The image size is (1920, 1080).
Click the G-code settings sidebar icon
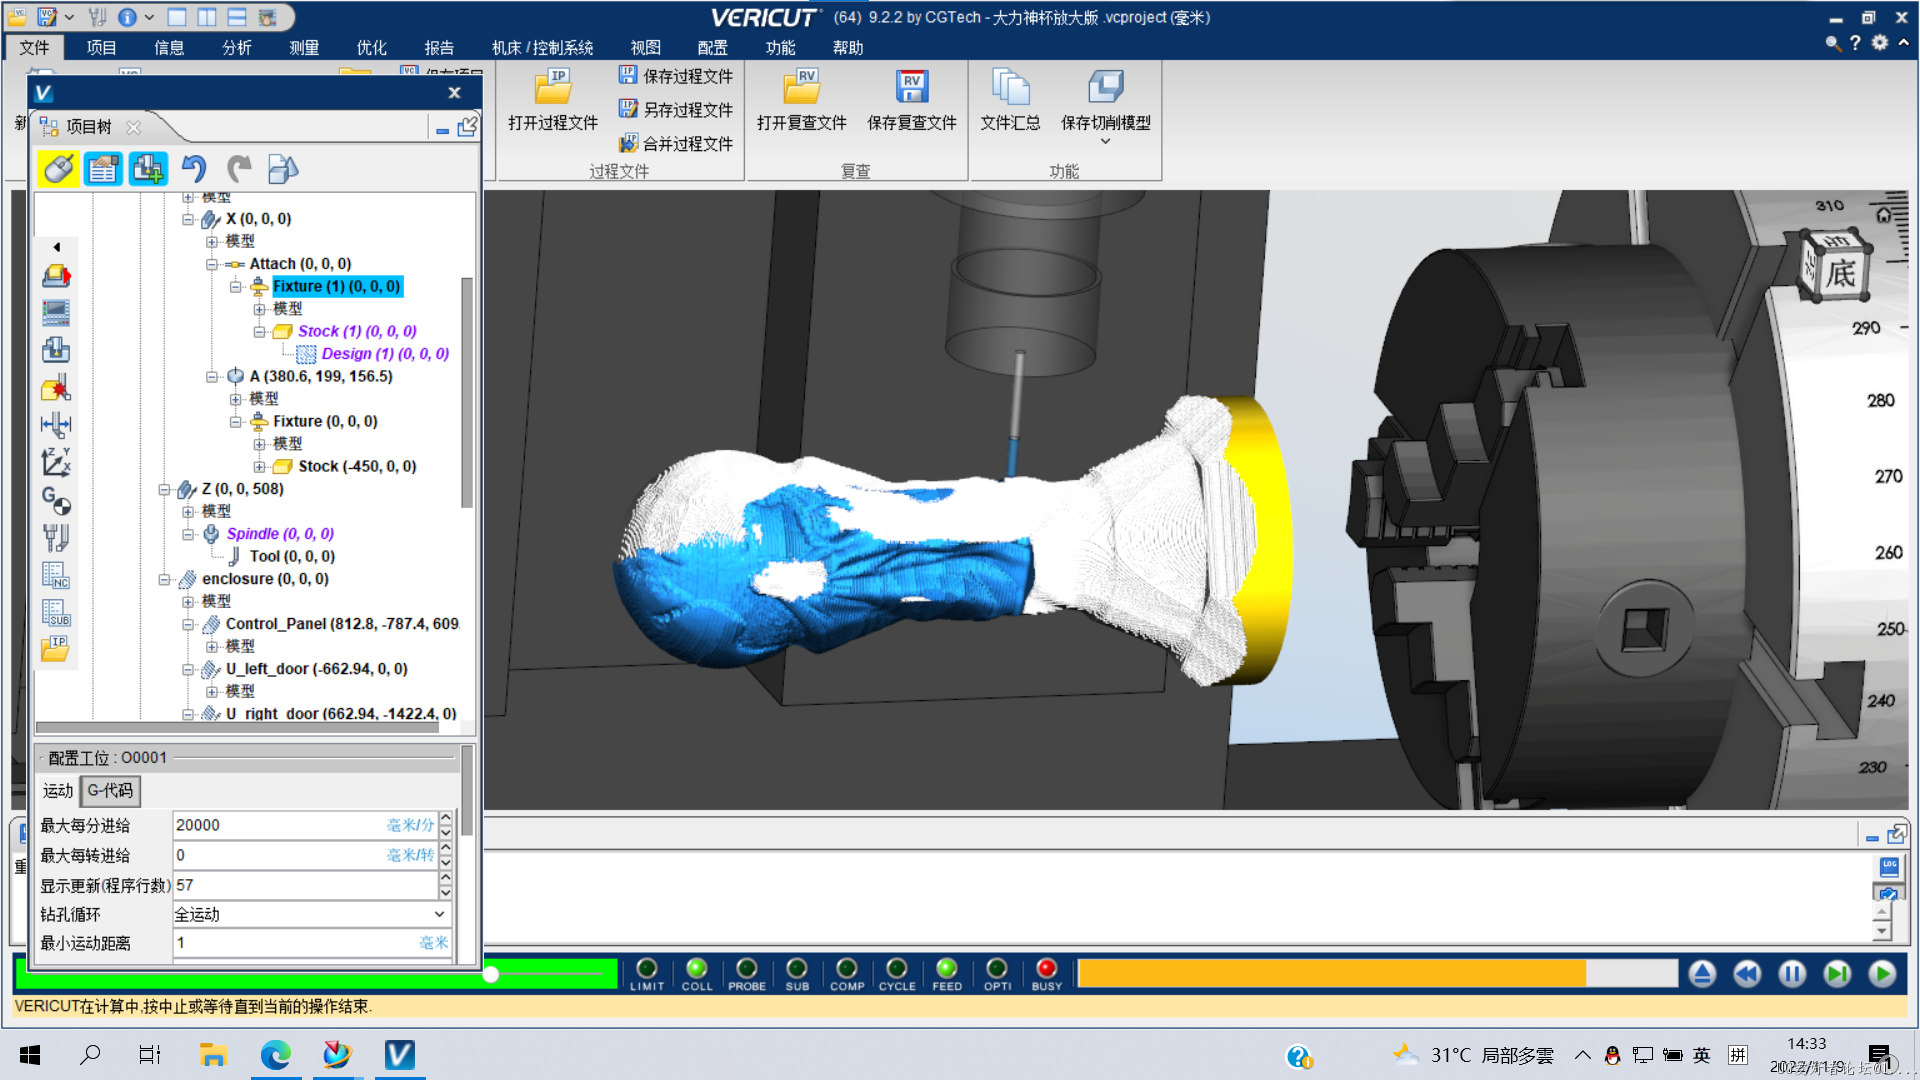[56, 499]
